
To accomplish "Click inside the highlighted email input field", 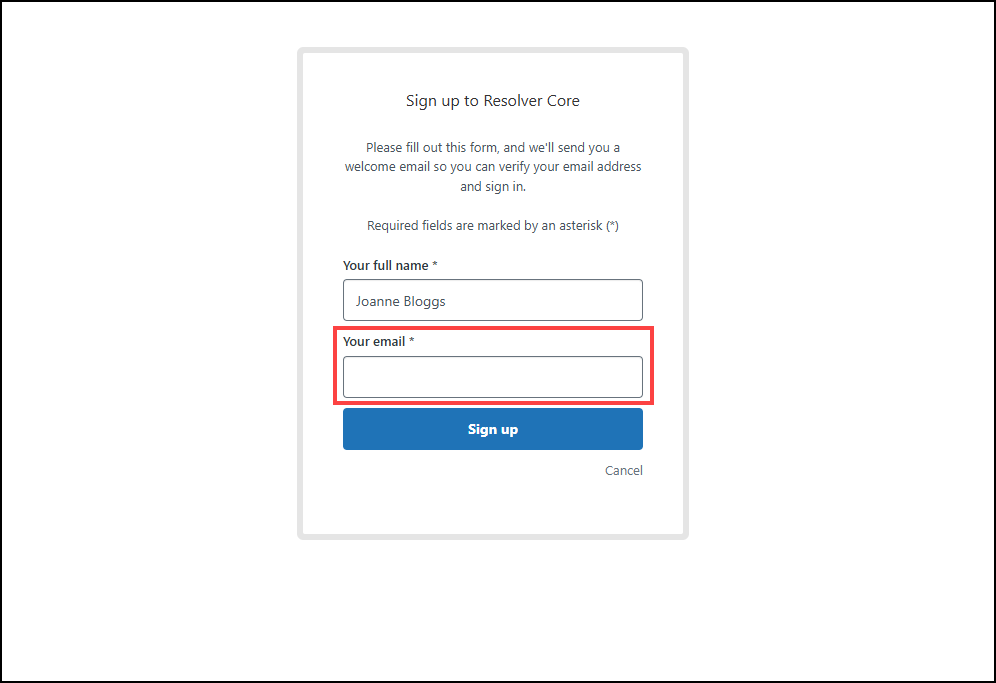I will click(493, 377).
